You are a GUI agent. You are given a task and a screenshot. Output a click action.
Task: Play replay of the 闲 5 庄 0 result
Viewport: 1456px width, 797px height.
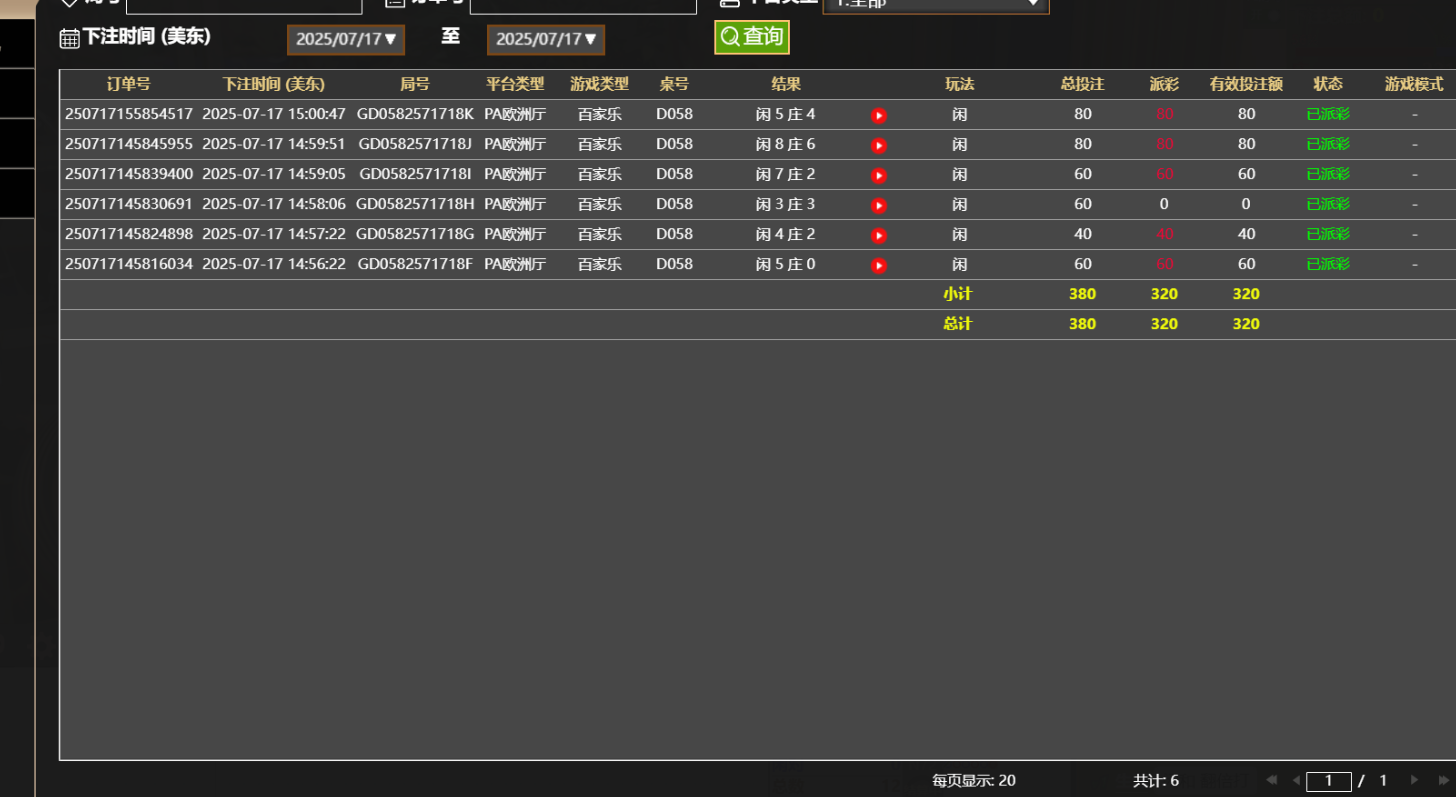[879, 264]
